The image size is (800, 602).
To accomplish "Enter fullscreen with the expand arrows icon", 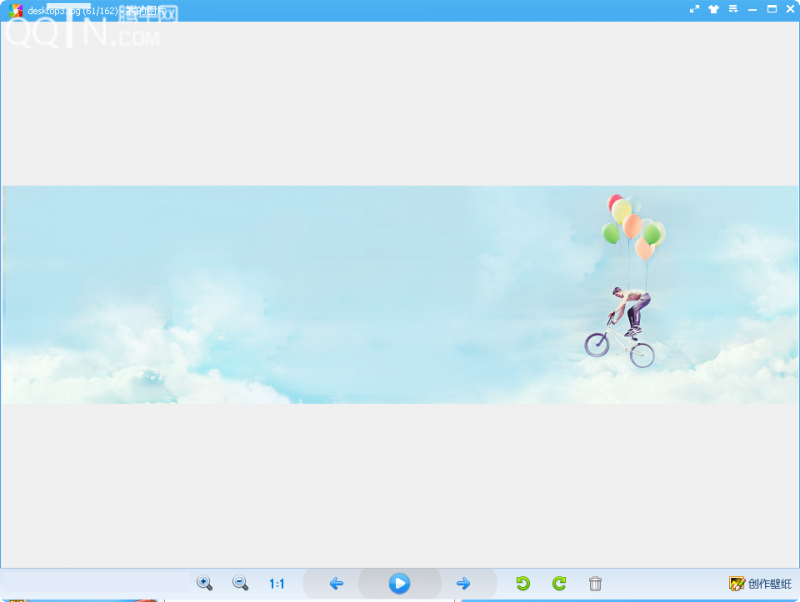I will [x=694, y=9].
